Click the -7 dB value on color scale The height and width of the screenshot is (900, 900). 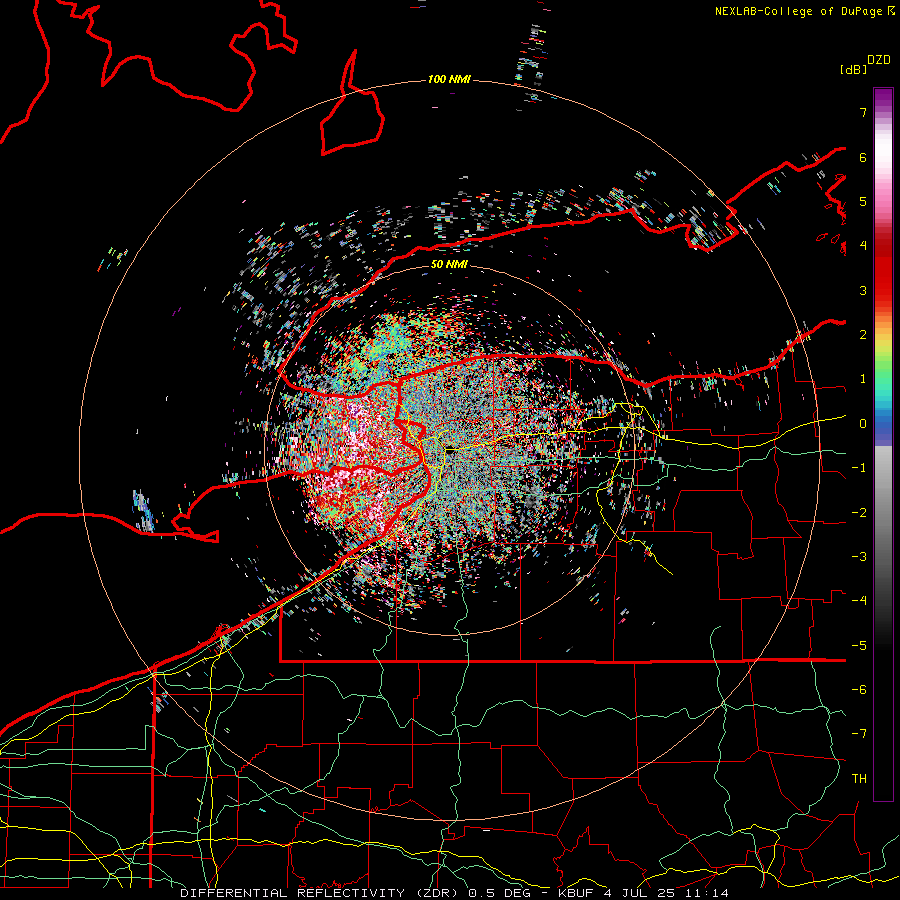[x=859, y=734]
